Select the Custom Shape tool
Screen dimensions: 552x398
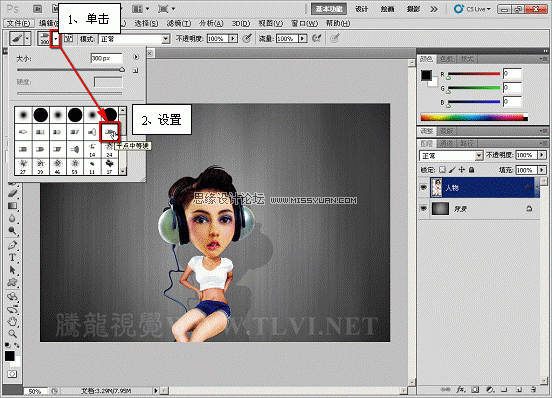click(x=12, y=283)
